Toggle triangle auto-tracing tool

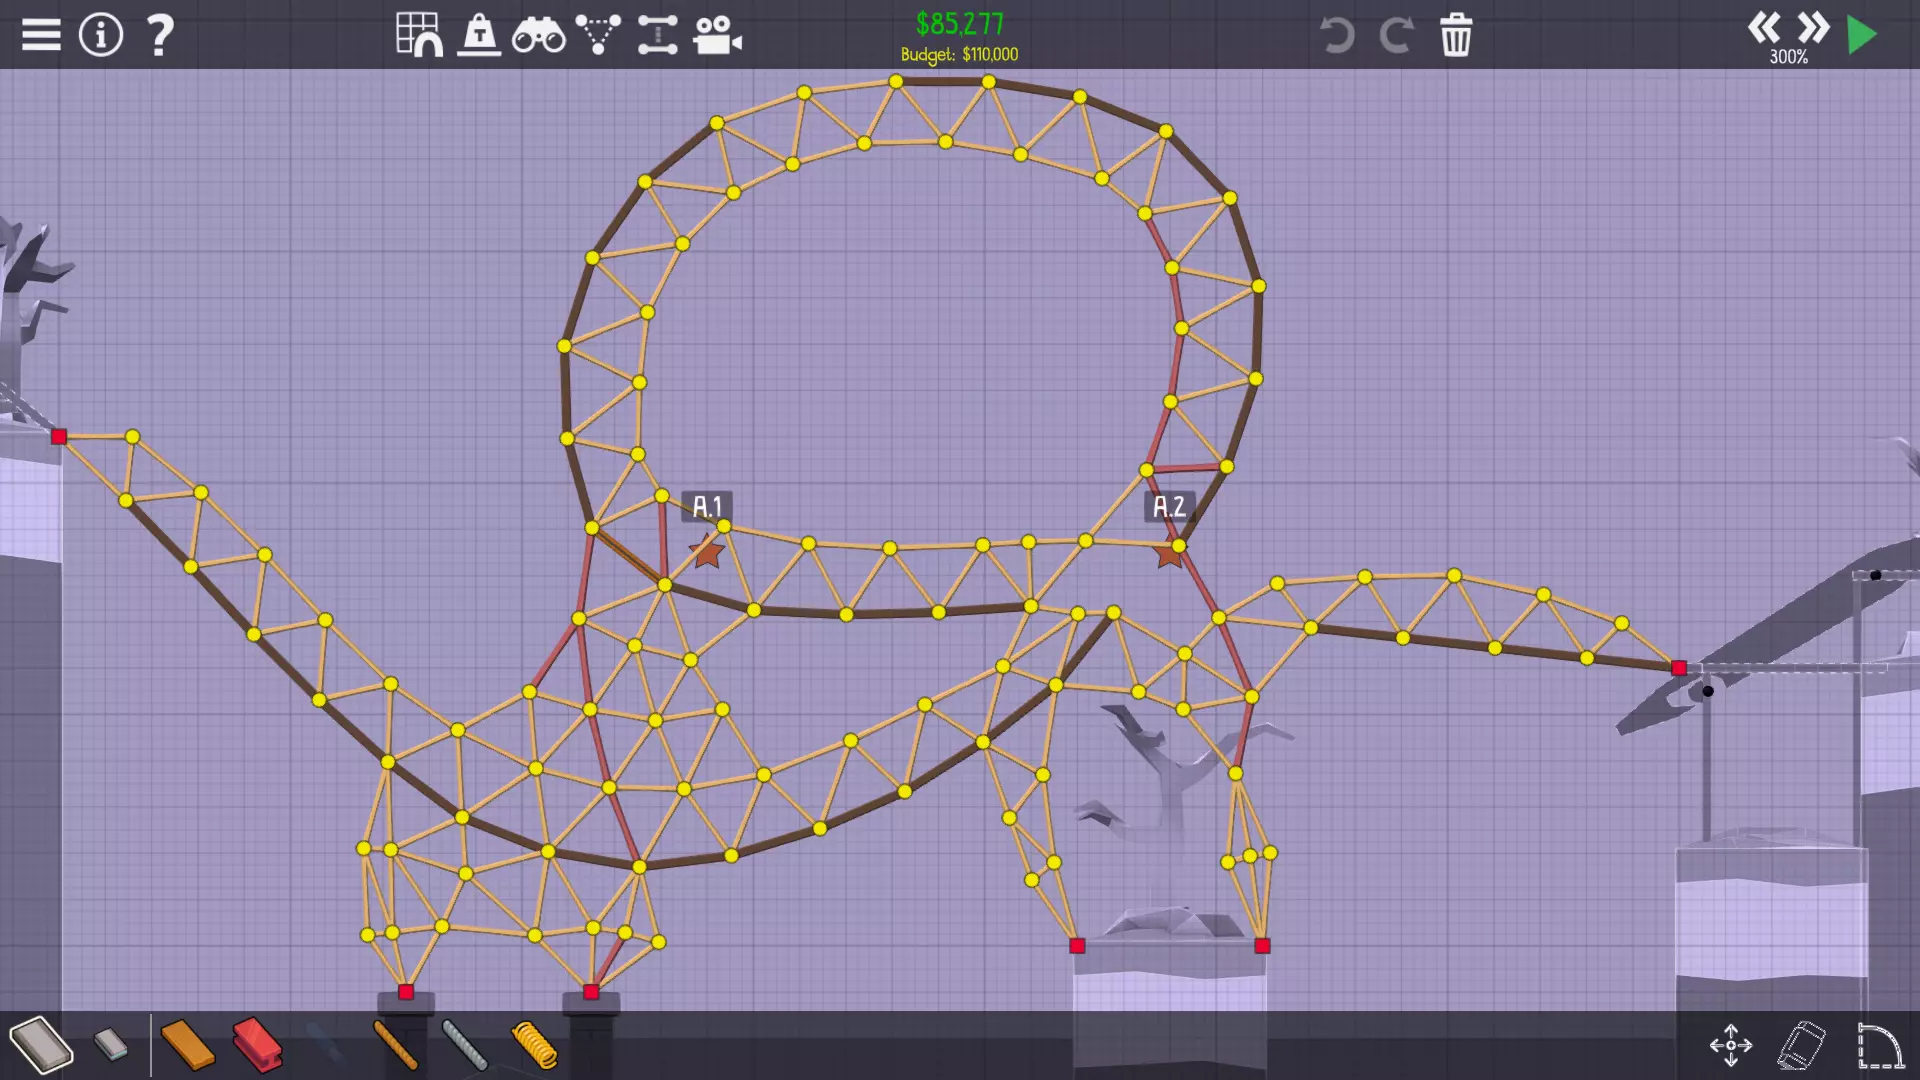598,35
